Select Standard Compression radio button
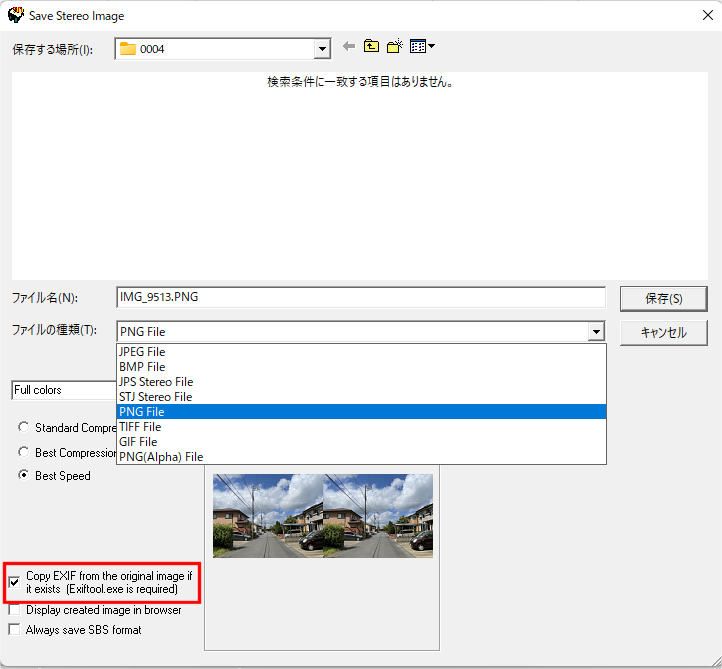This screenshot has height=669, width=722. click(23, 427)
